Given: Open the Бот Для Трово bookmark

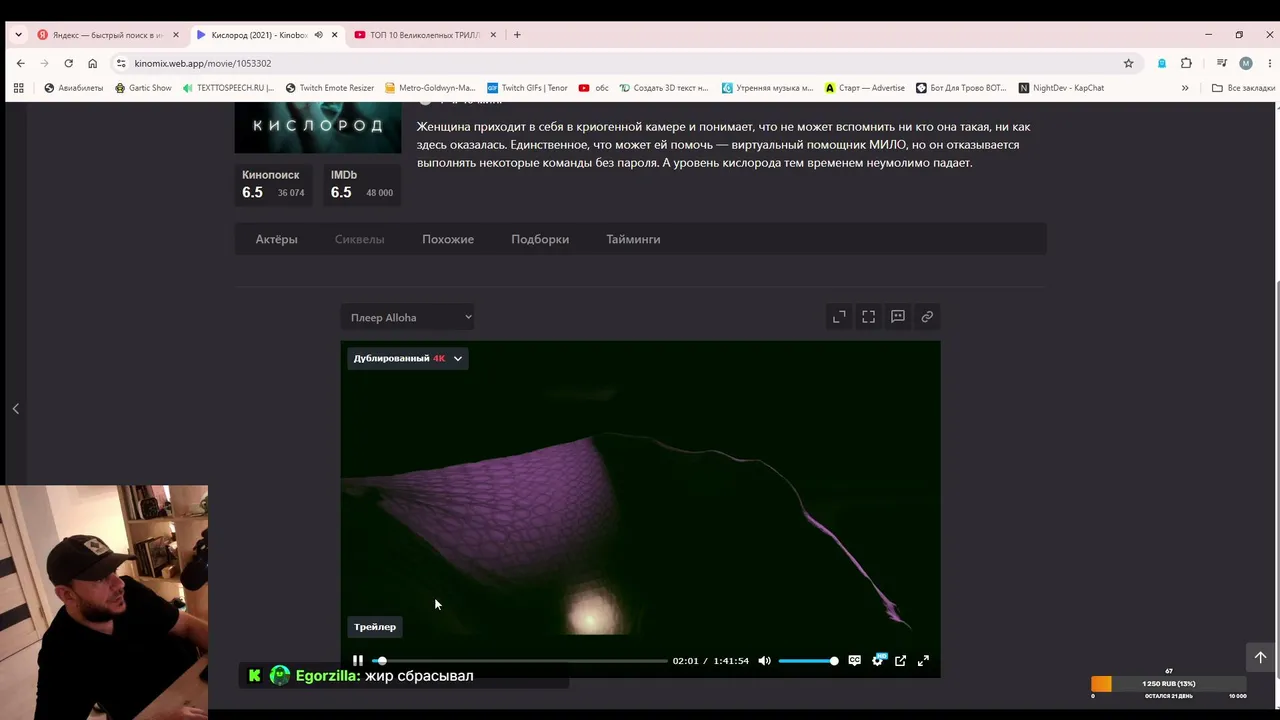Looking at the screenshot, I should point(961,88).
